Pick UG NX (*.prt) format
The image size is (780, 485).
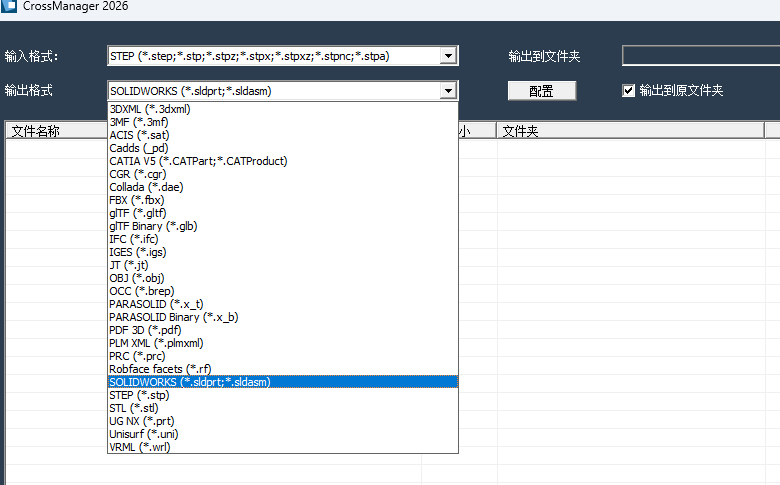click(283, 421)
